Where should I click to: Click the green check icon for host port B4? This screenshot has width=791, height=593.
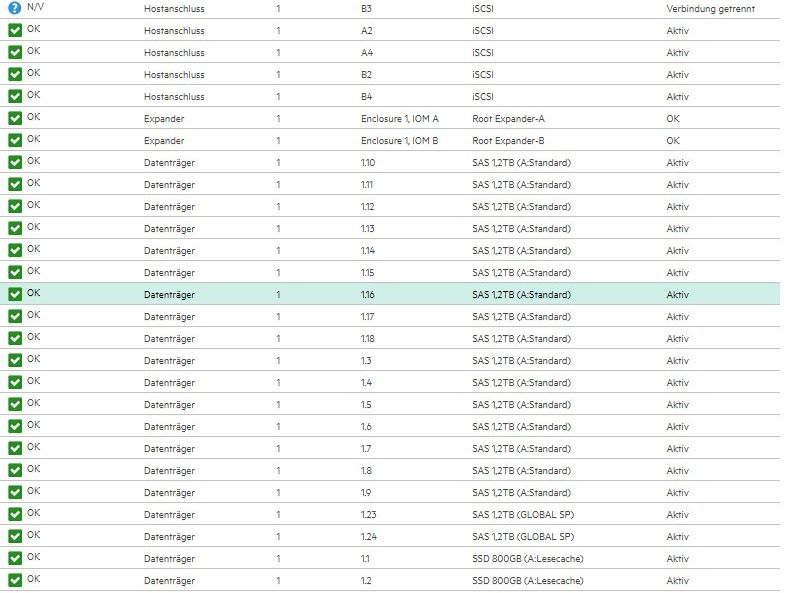coord(15,97)
